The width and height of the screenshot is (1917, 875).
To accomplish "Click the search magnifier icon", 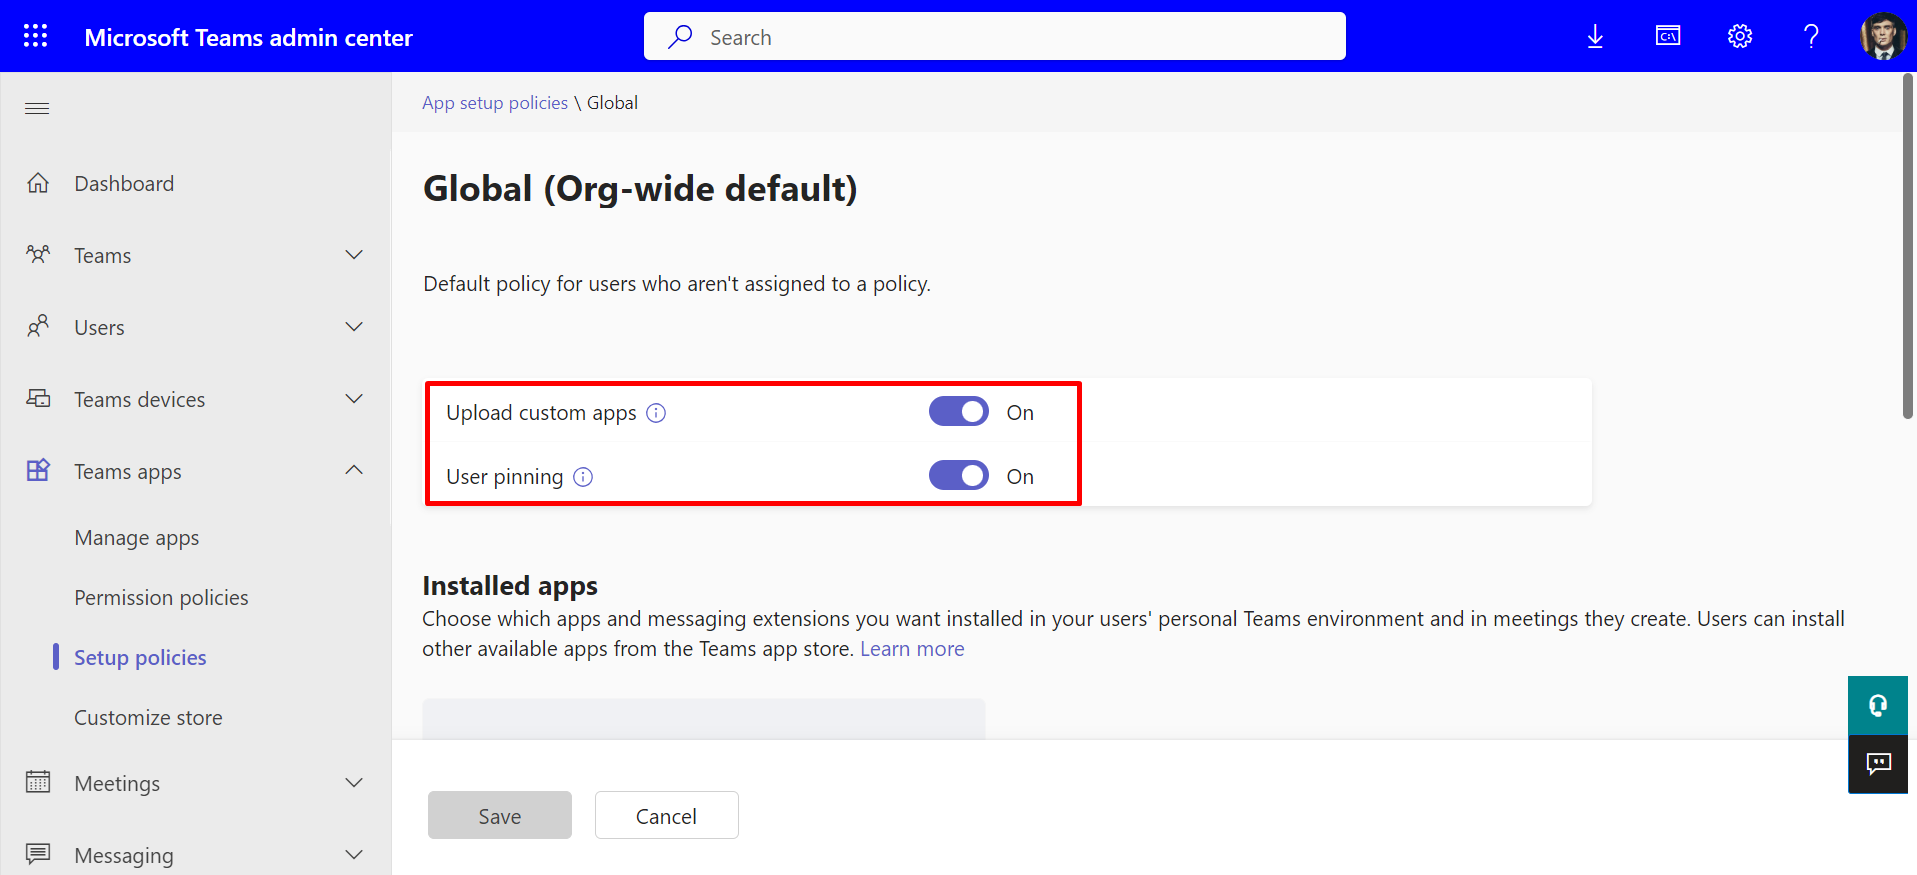I will [x=680, y=37].
